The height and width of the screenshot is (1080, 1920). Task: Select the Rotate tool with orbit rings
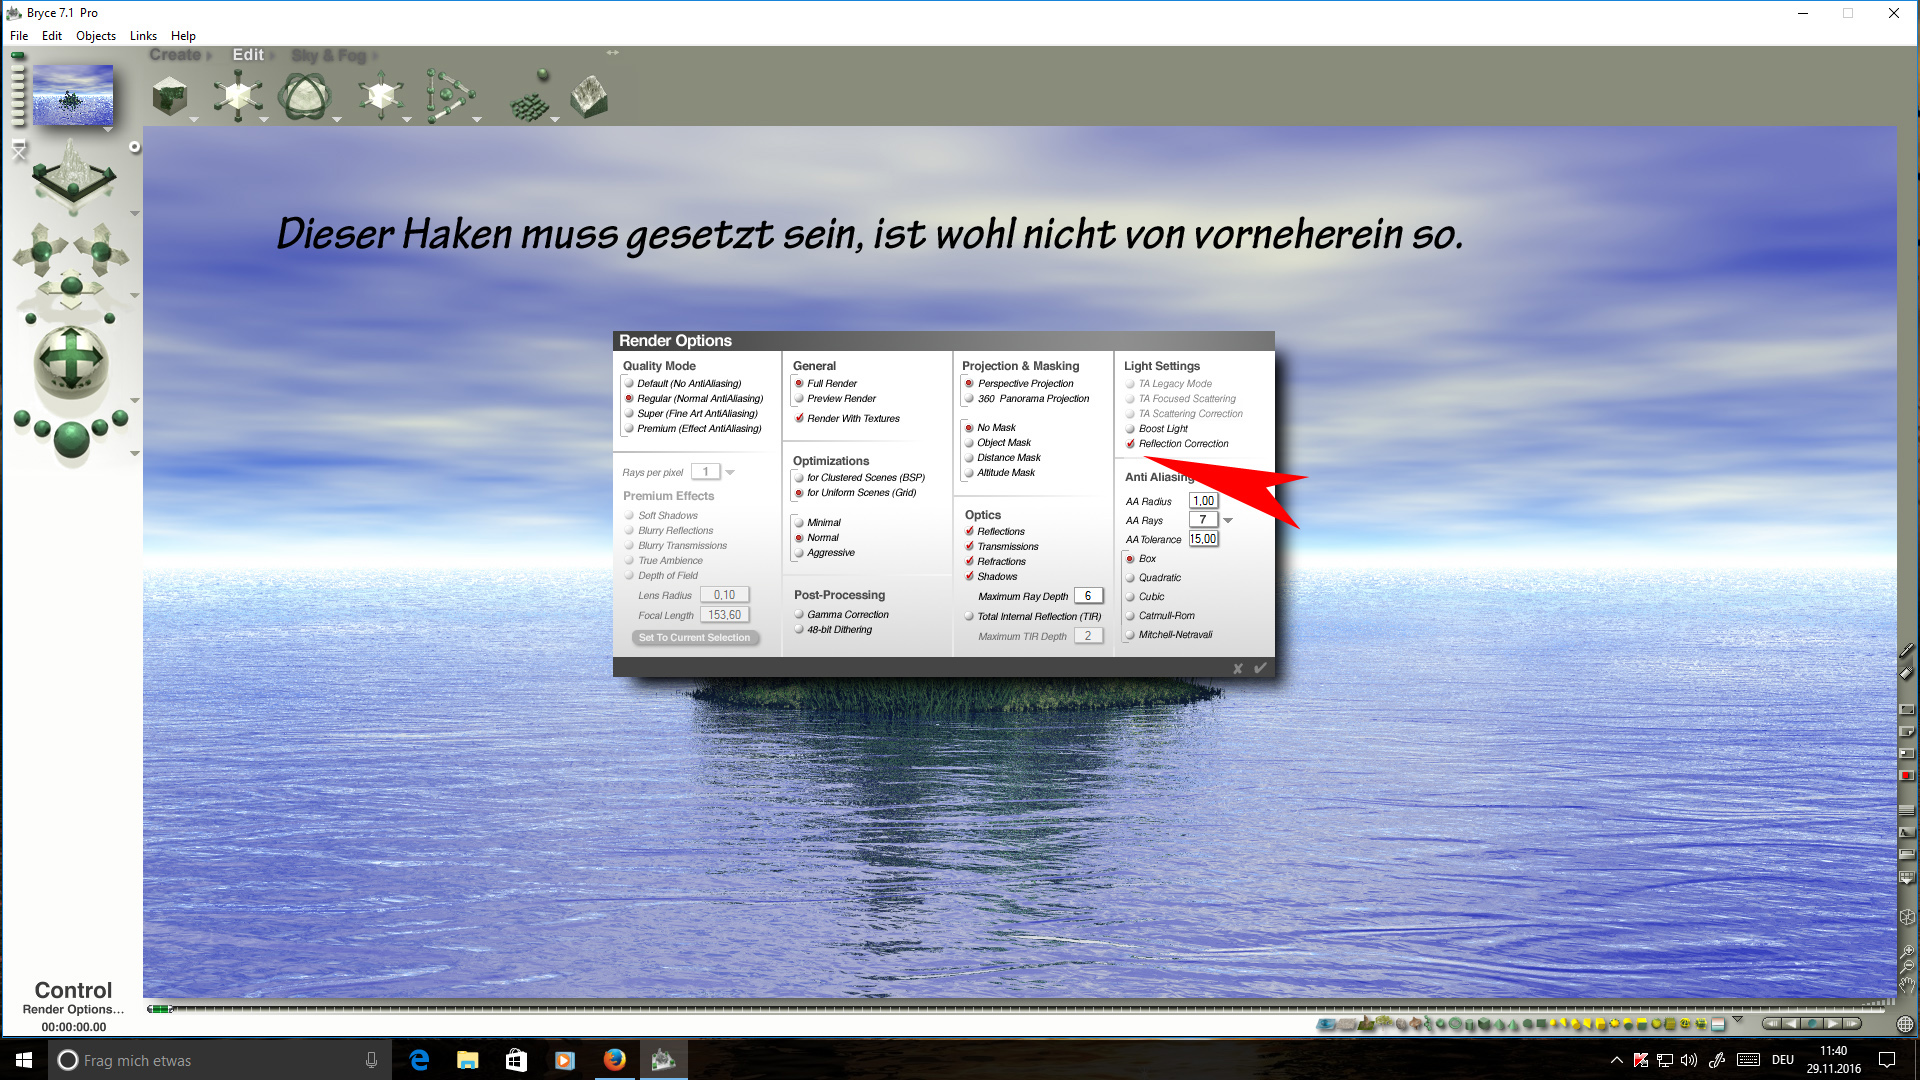pyautogui.click(x=304, y=97)
